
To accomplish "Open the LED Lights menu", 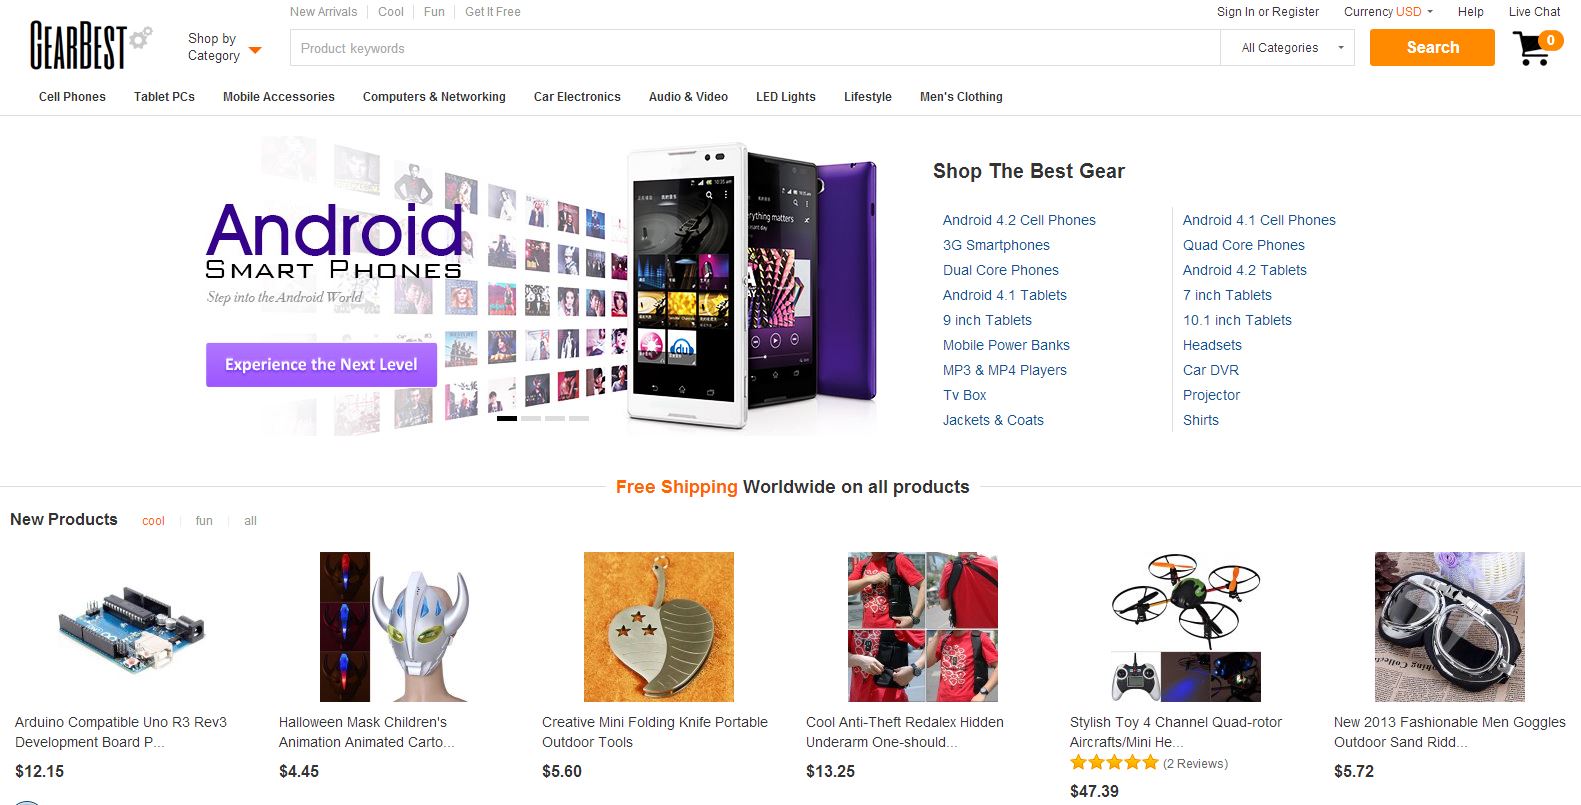I will click(x=785, y=97).
